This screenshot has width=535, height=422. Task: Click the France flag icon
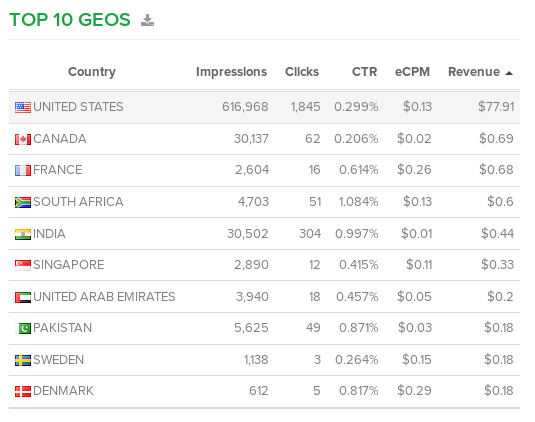pos(23,170)
